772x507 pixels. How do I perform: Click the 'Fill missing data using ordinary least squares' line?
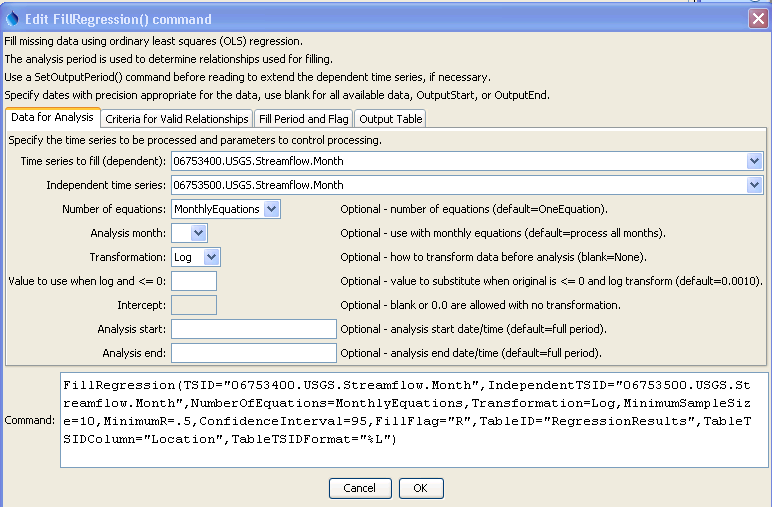click(154, 41)
